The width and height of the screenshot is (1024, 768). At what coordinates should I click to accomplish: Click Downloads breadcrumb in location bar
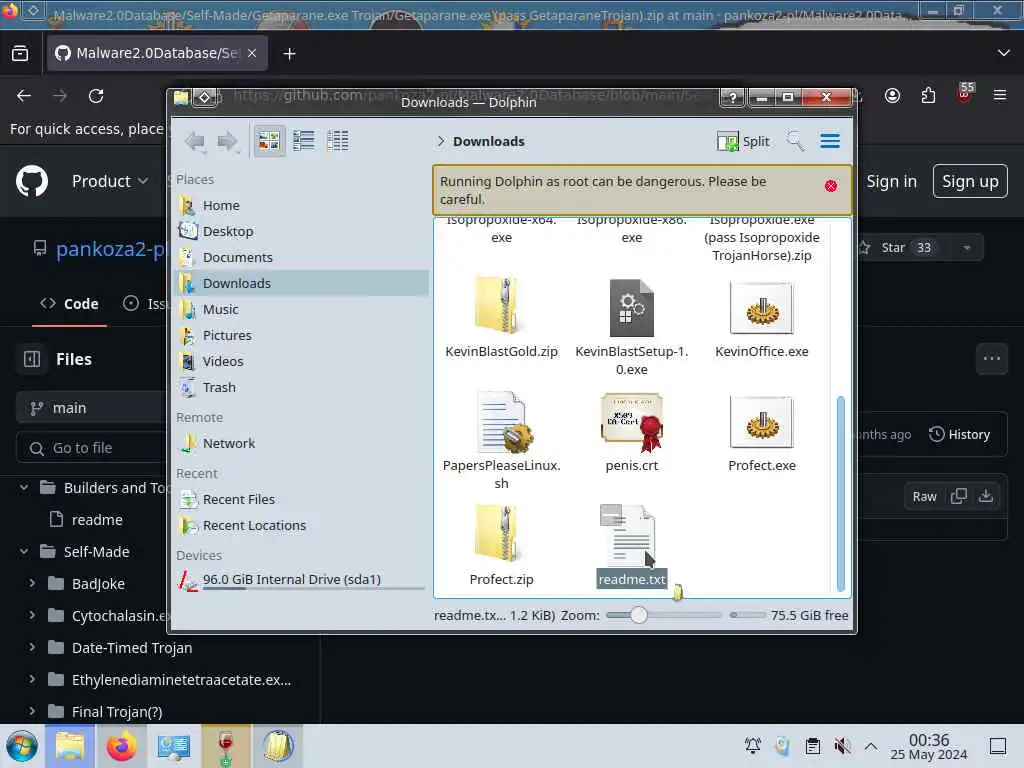coord(488,142)
